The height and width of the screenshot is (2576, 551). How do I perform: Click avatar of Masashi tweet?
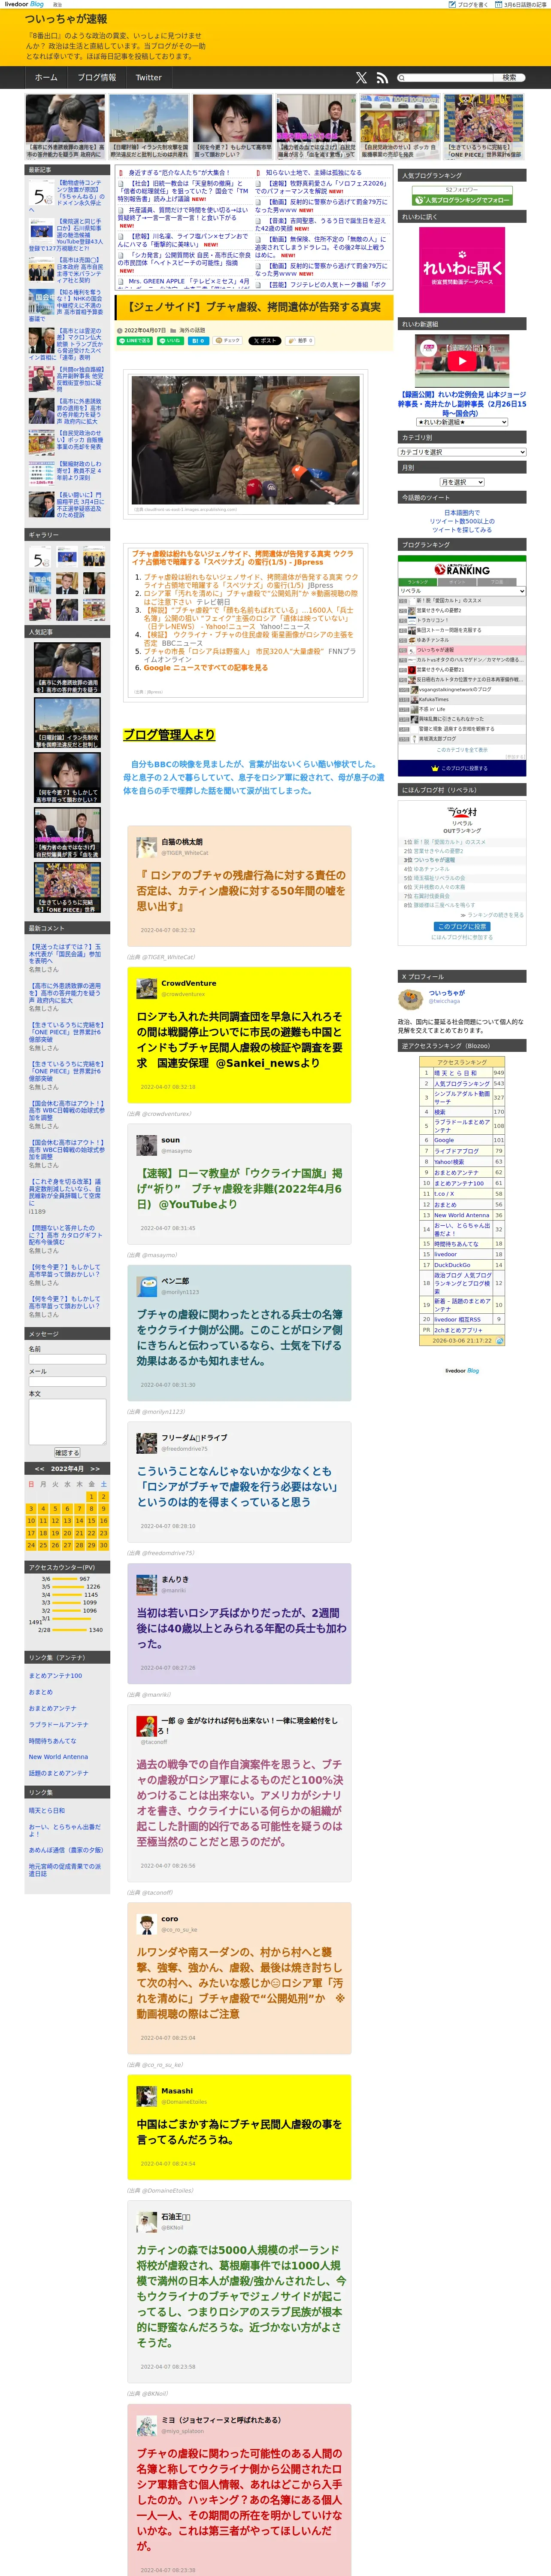coord(147,2095)
